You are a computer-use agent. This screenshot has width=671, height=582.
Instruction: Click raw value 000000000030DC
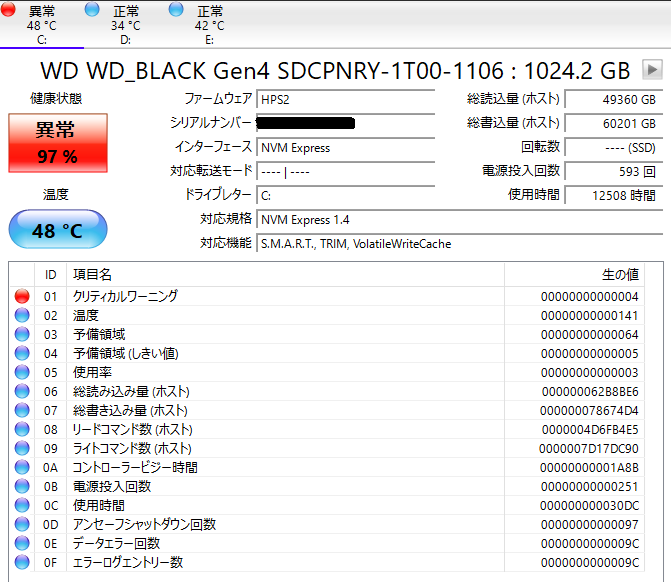point(589,505)
